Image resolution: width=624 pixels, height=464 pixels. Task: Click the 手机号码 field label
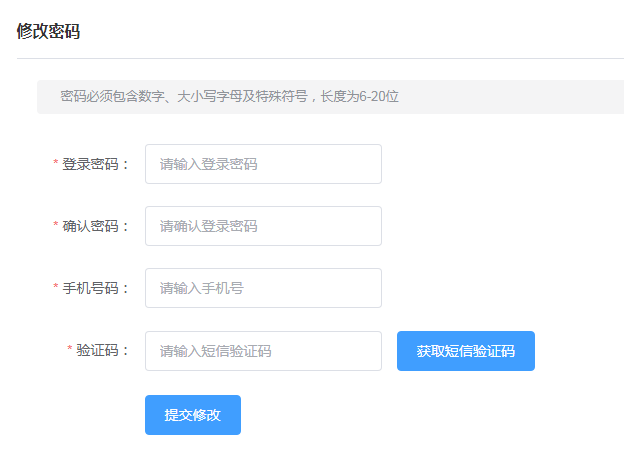[x=96, y=288]
